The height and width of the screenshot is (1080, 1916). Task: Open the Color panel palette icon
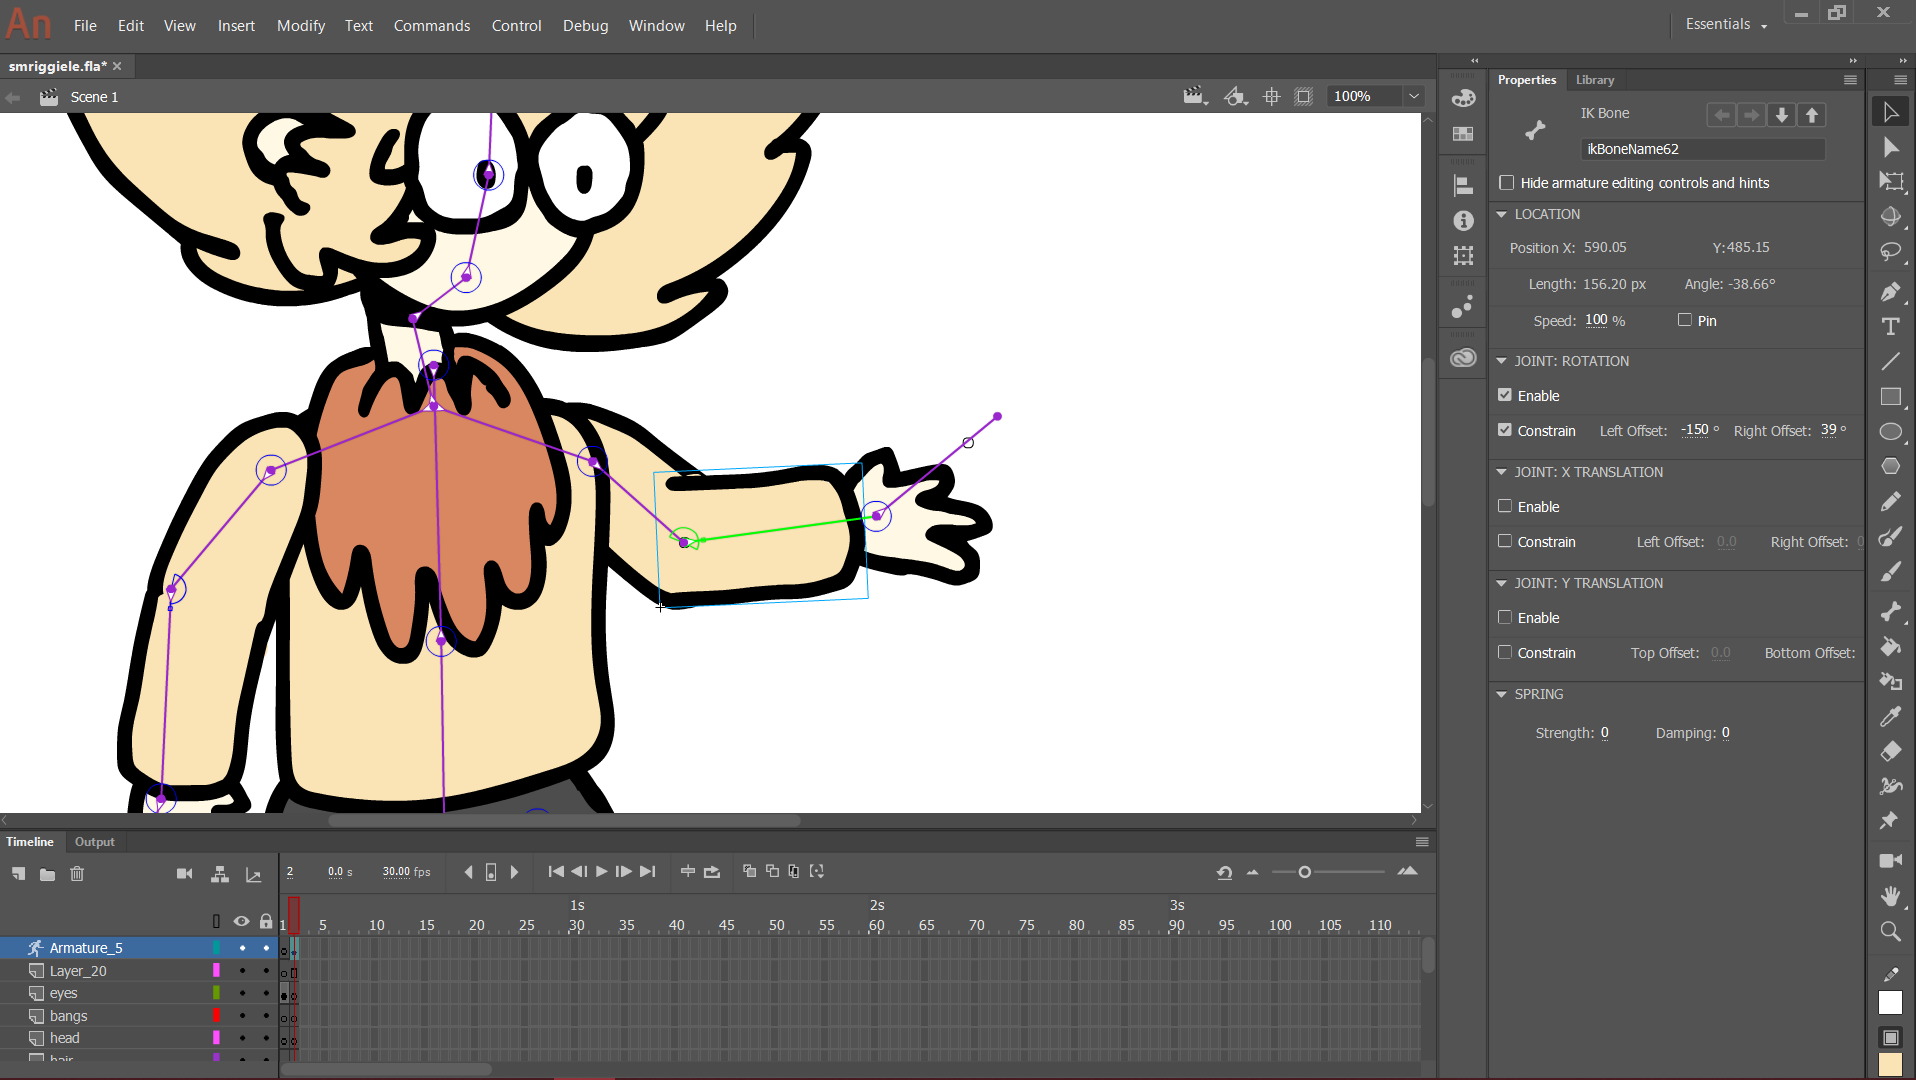1463,98
